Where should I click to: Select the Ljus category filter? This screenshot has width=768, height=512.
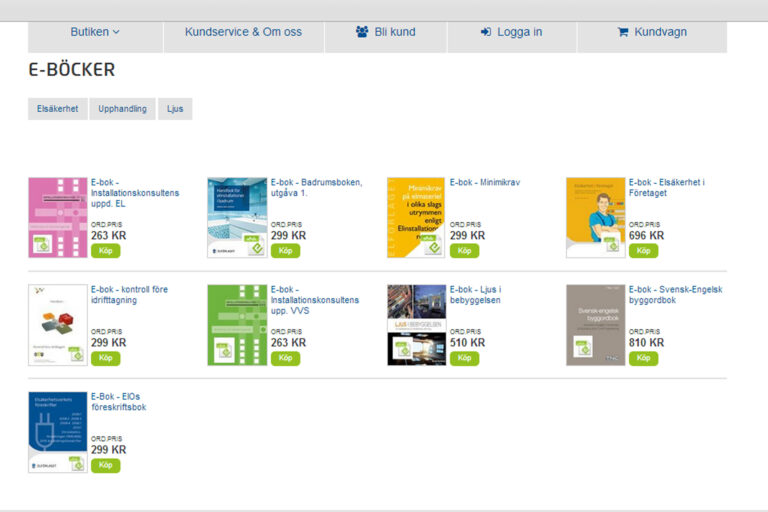pyautogui.click(x=175, y=109)
